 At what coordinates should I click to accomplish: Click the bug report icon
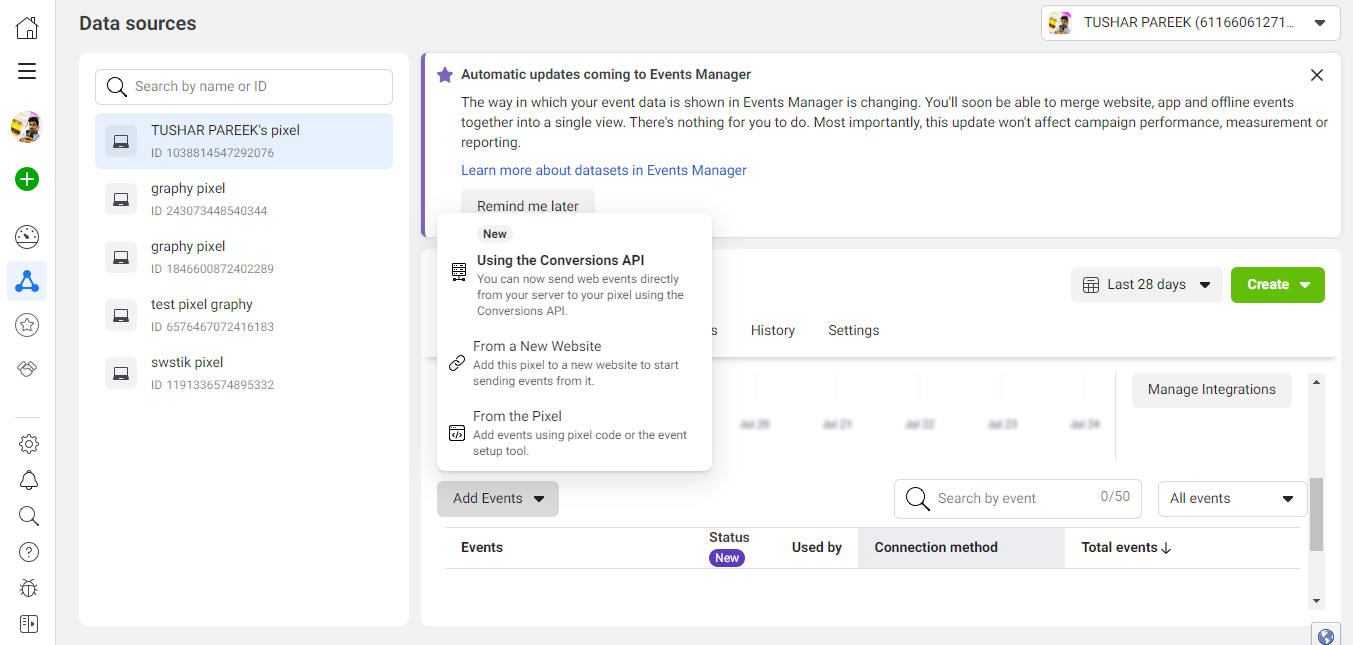point(29,588)
